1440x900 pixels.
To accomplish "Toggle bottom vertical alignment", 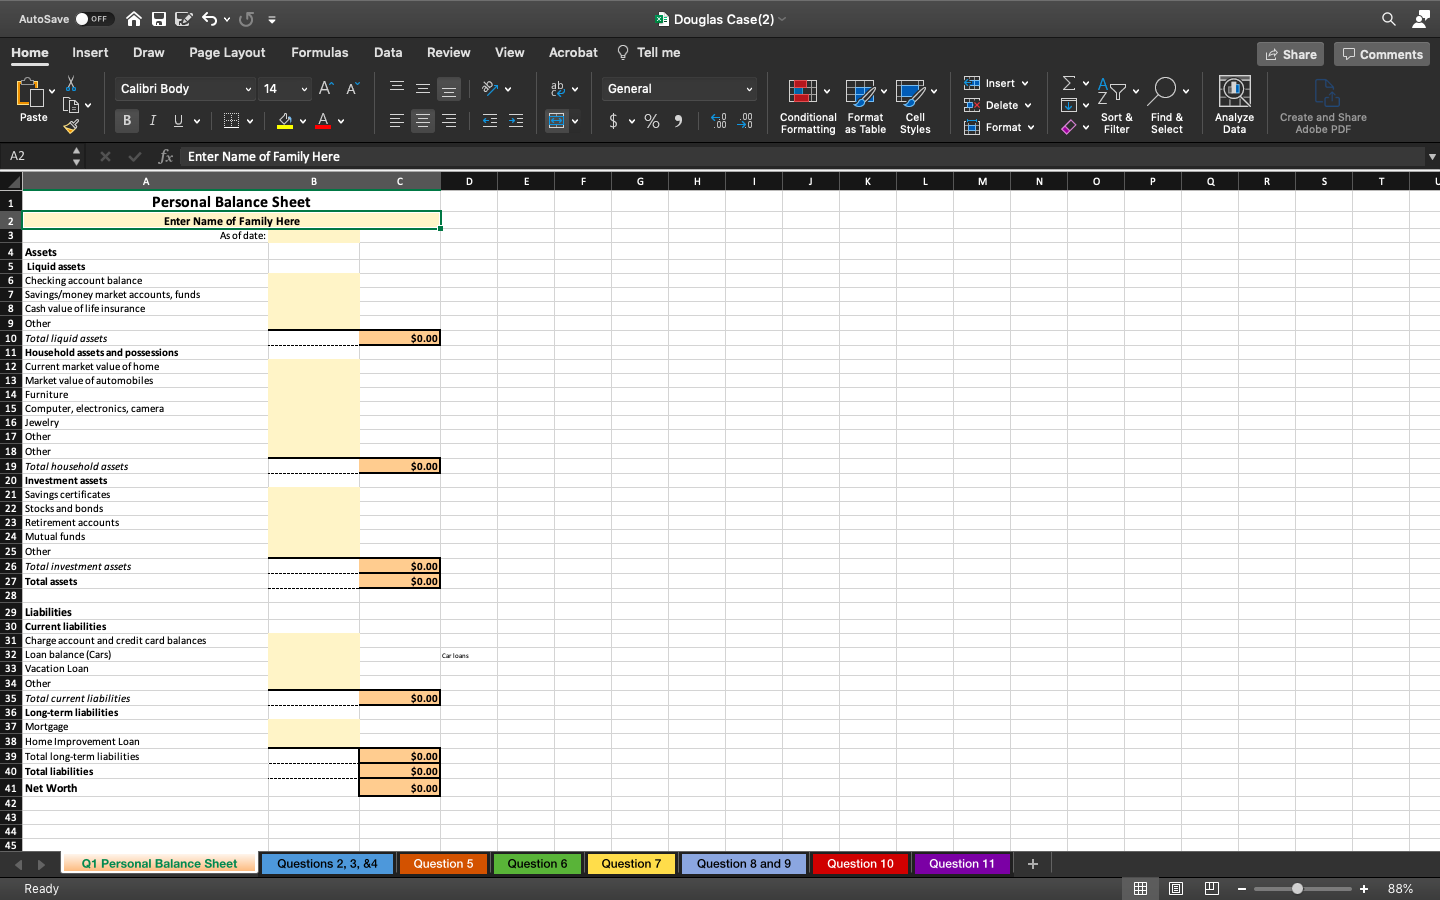I will (449, 89).
